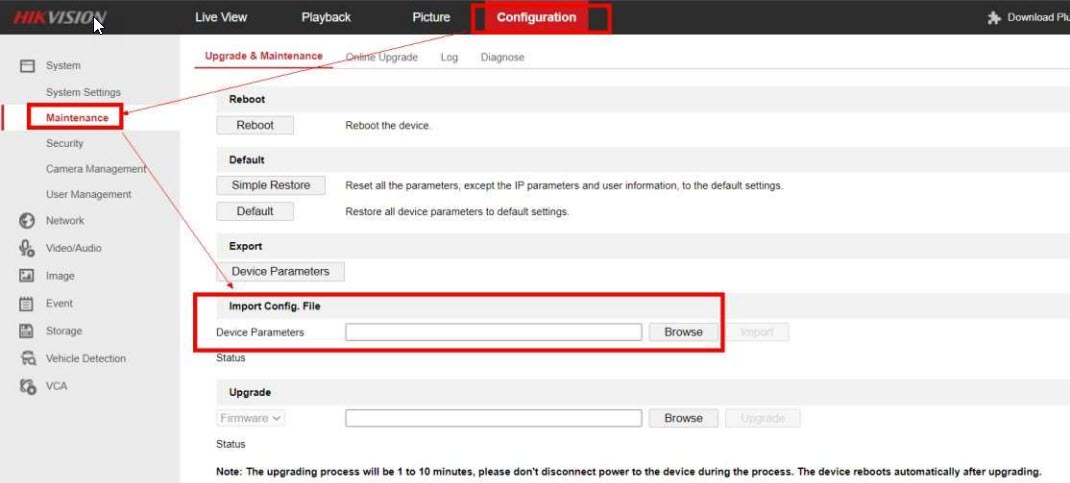Click the System monitor icon in sidebar

pyautogui.click(x=28, y=66)
